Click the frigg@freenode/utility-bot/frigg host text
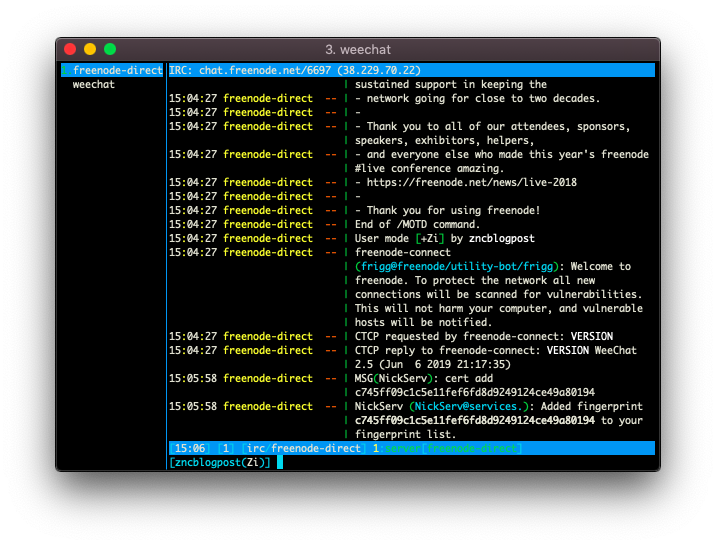Screen dimensions: 716x545 457,267
